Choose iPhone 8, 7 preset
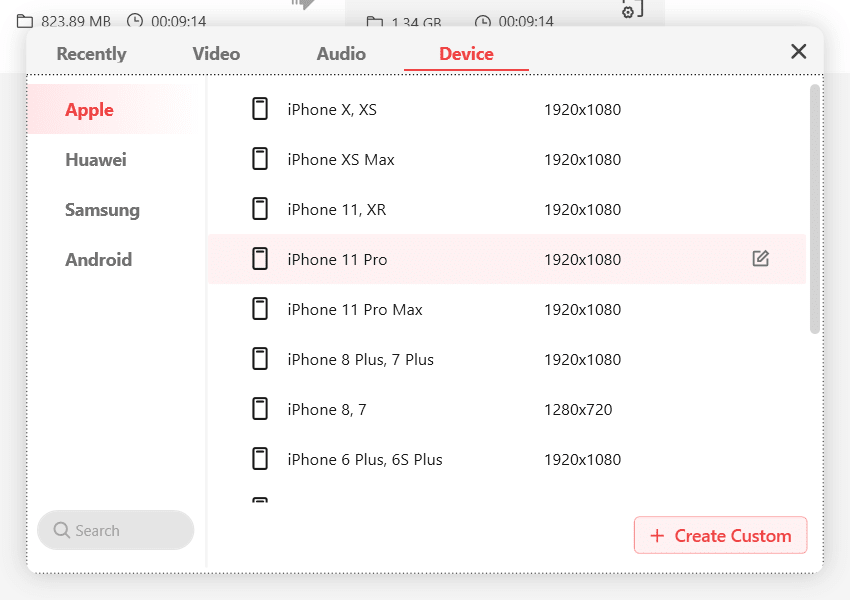Image resolution: width=850 pixels, height=600 pixels. (507, 409)
